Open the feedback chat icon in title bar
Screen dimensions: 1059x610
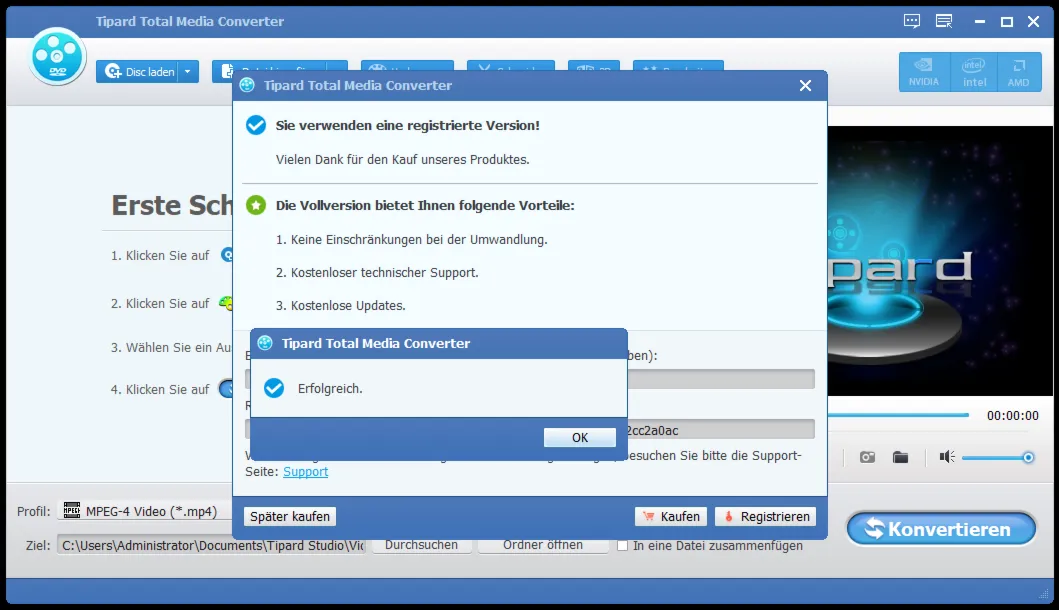point(912,21)
